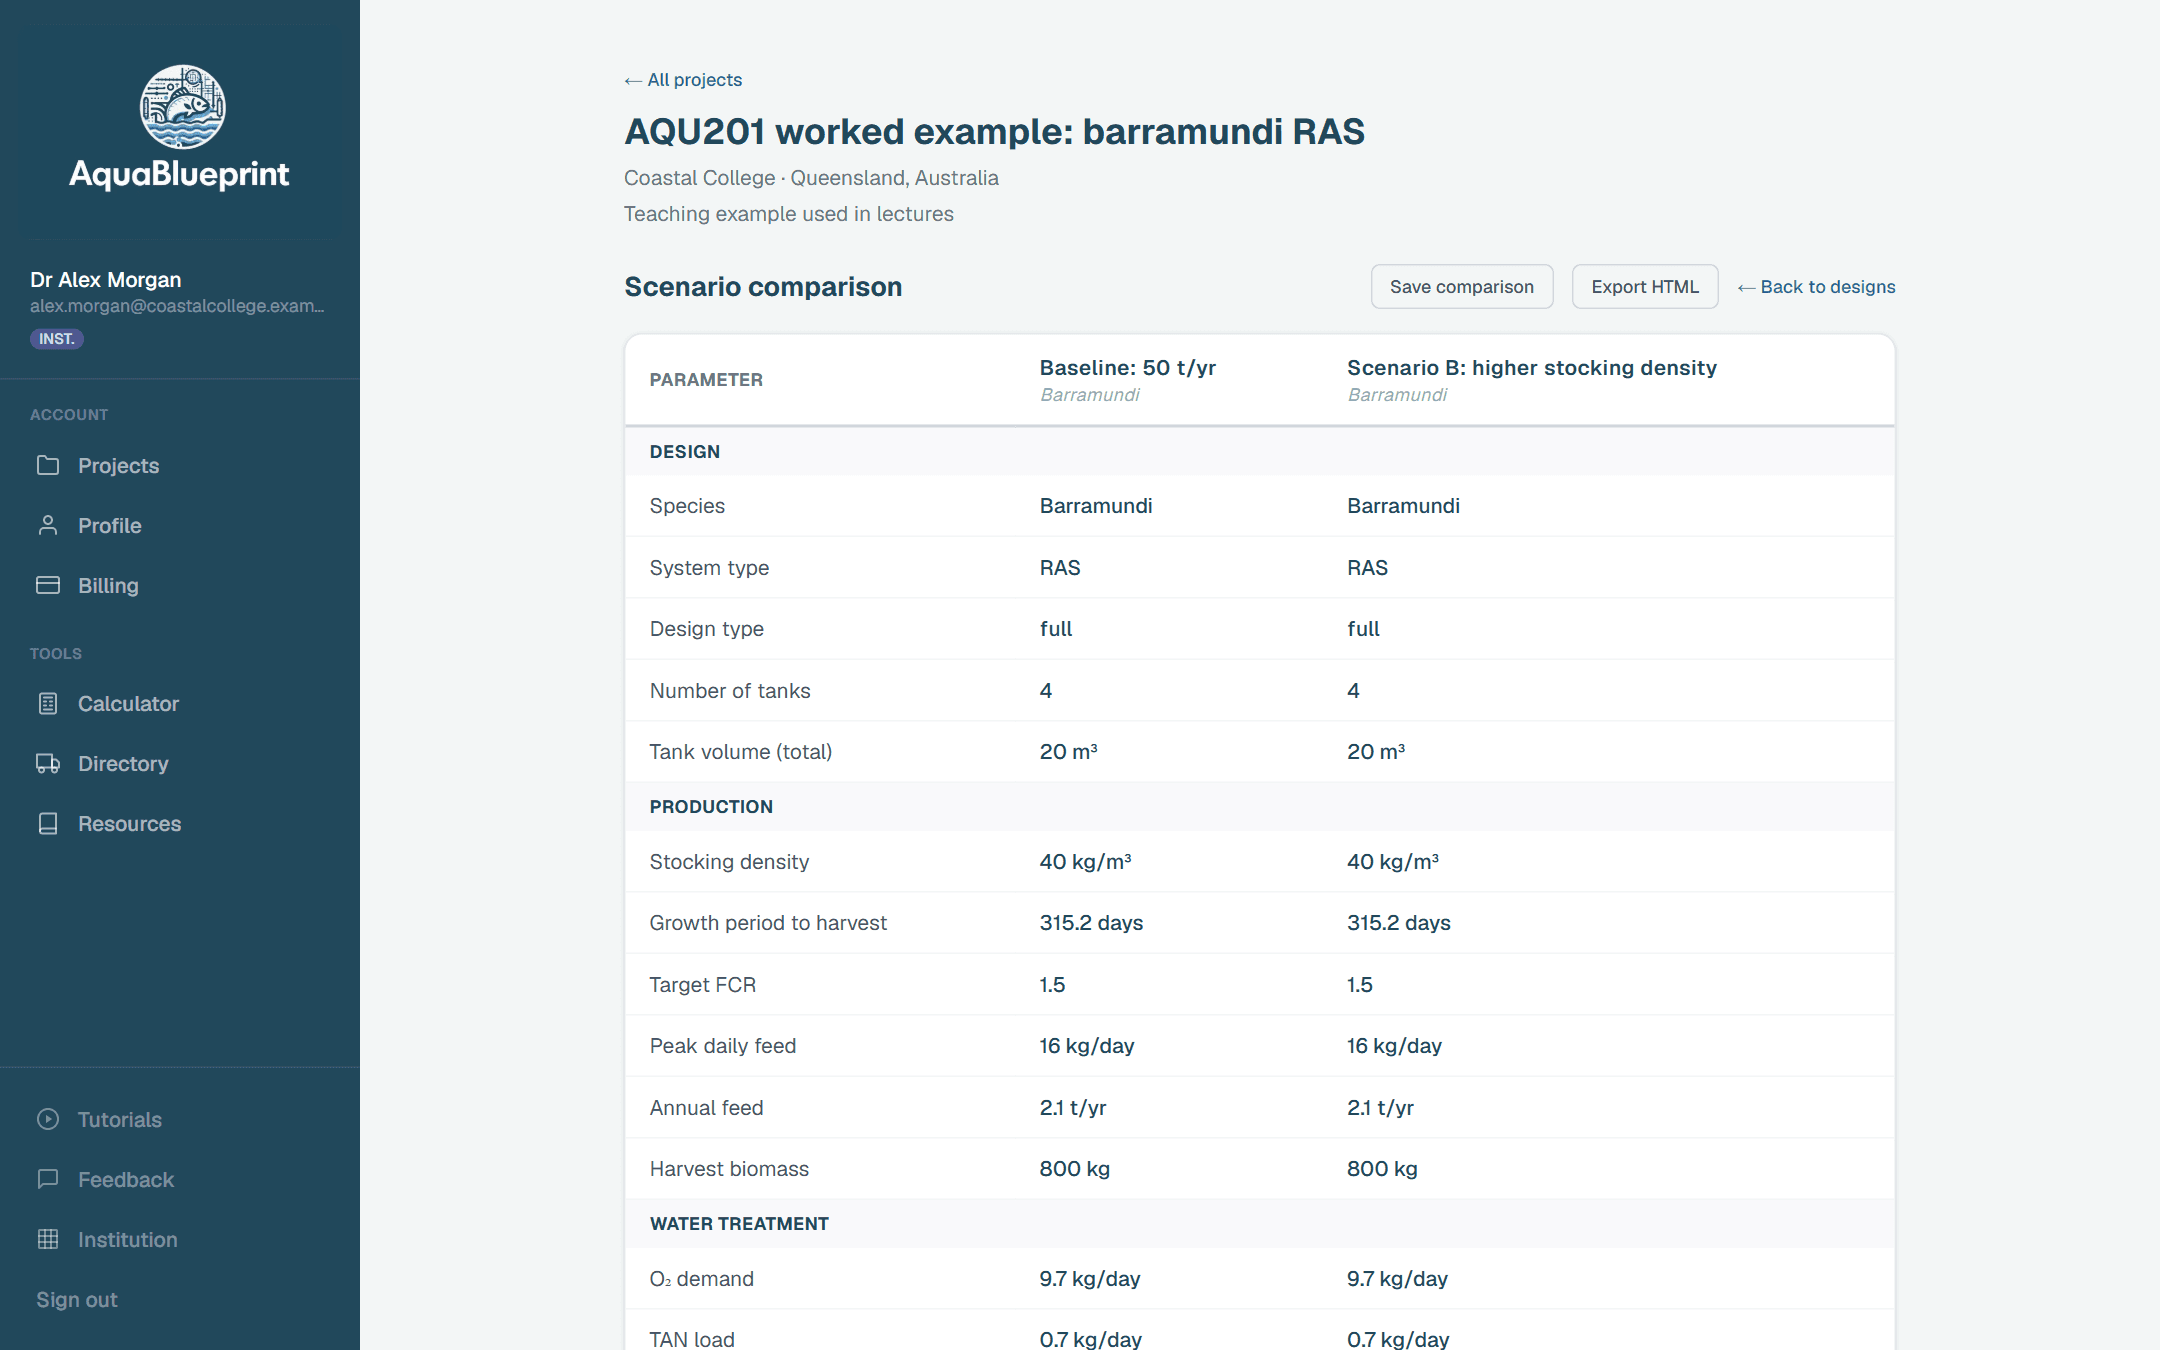Viewport: 2160px width, 1350px height.
Task: Click the Teaching example description text
Action: [789, 214]
